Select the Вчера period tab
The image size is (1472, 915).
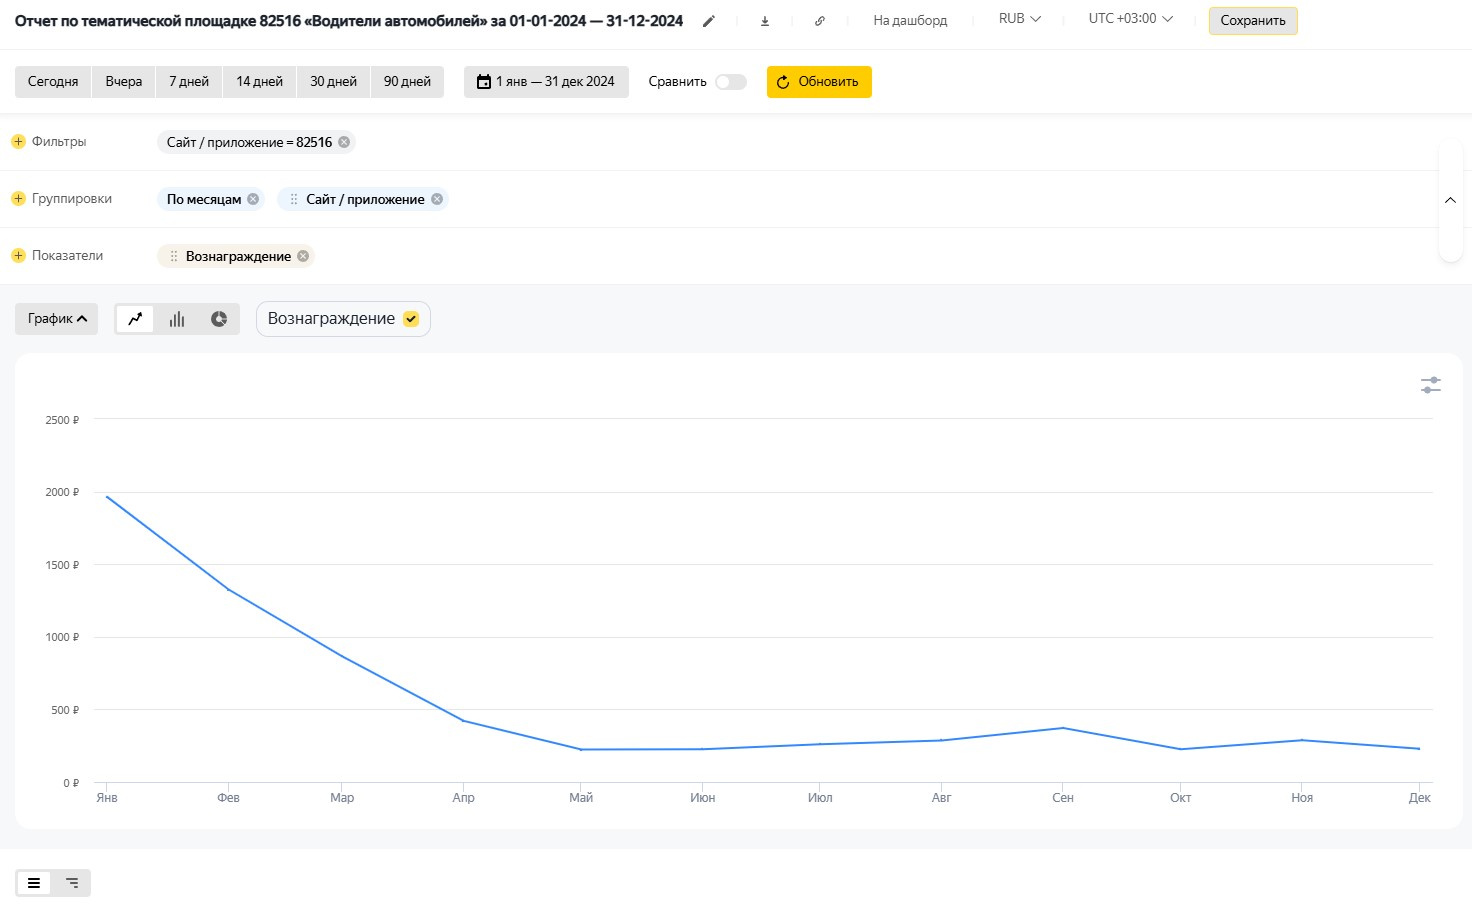click(124, 82)
